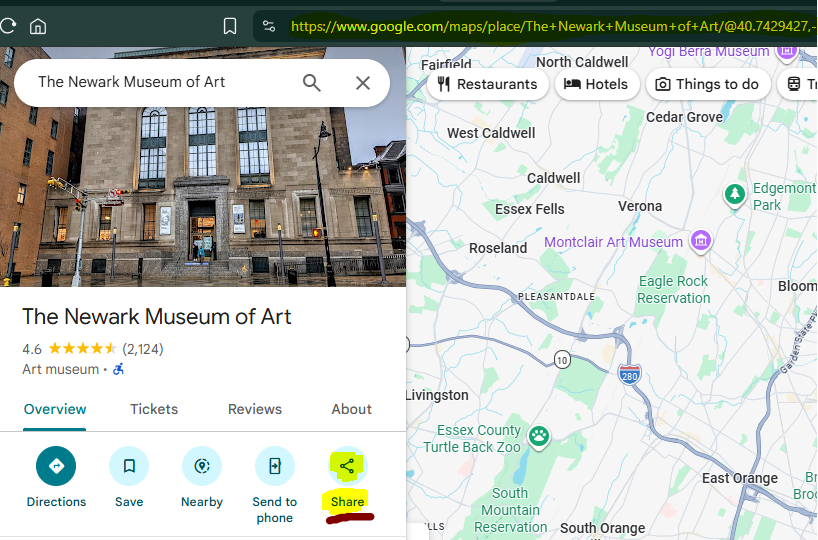Viewport: 818px width, 540px height.
Task: Switch to the Reviews tab
Action: 255,409
